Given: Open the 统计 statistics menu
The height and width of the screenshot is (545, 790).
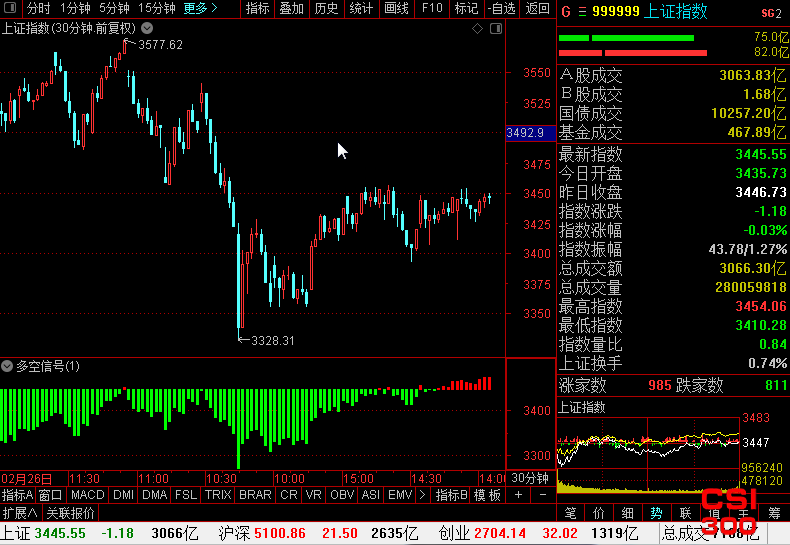Looking at the screenshot, I should point(361,8).
